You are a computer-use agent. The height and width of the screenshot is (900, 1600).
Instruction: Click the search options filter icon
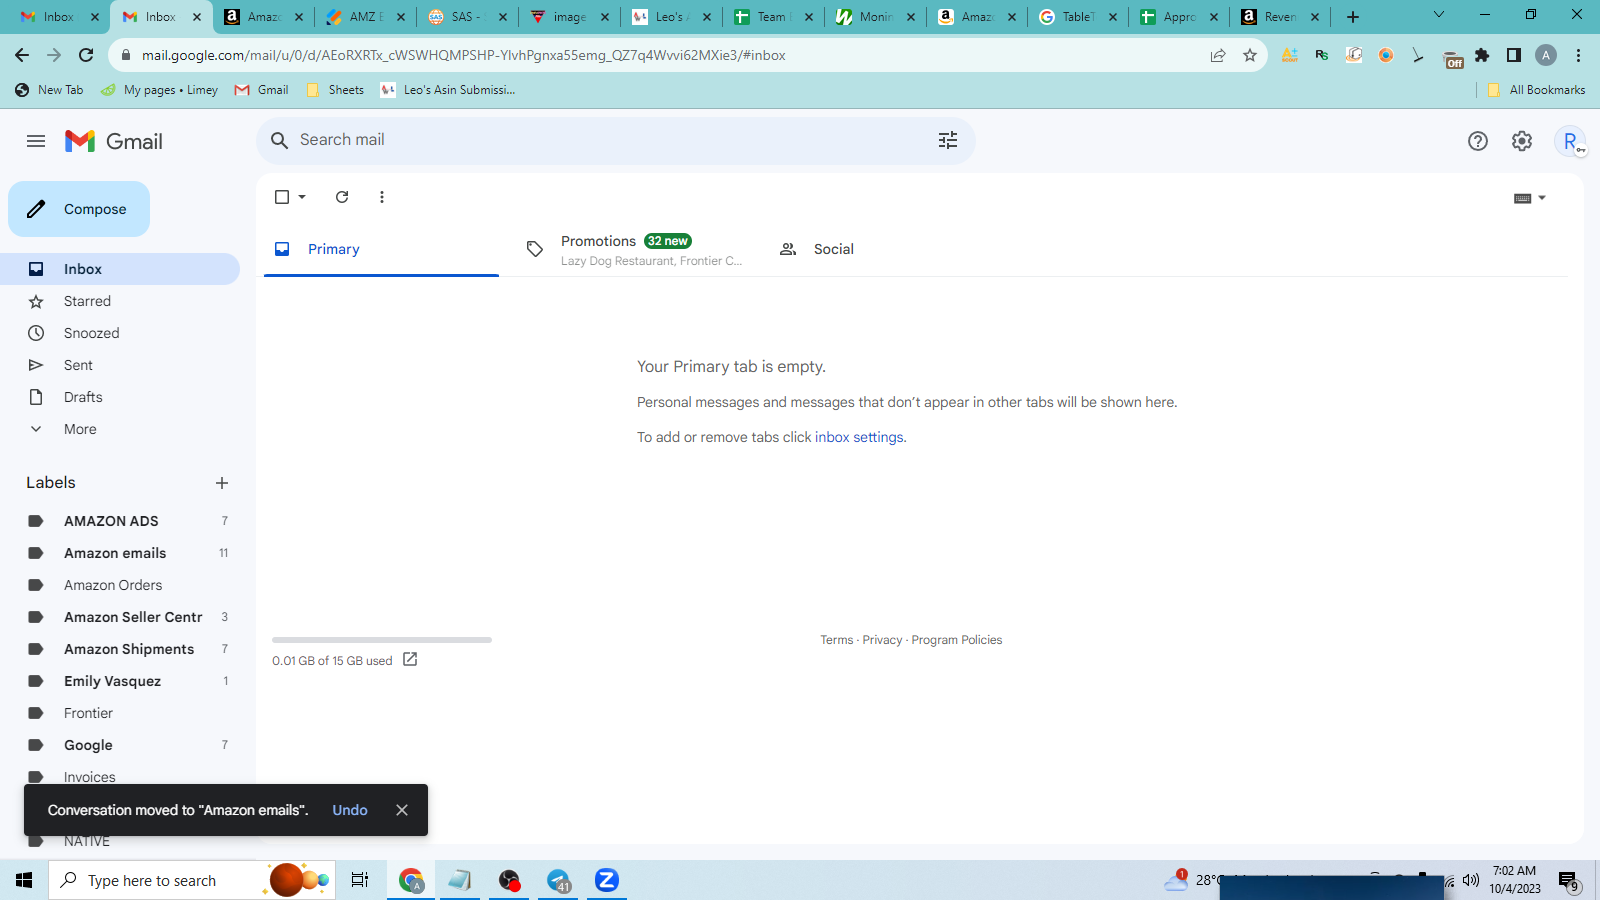tap(948, 141)
